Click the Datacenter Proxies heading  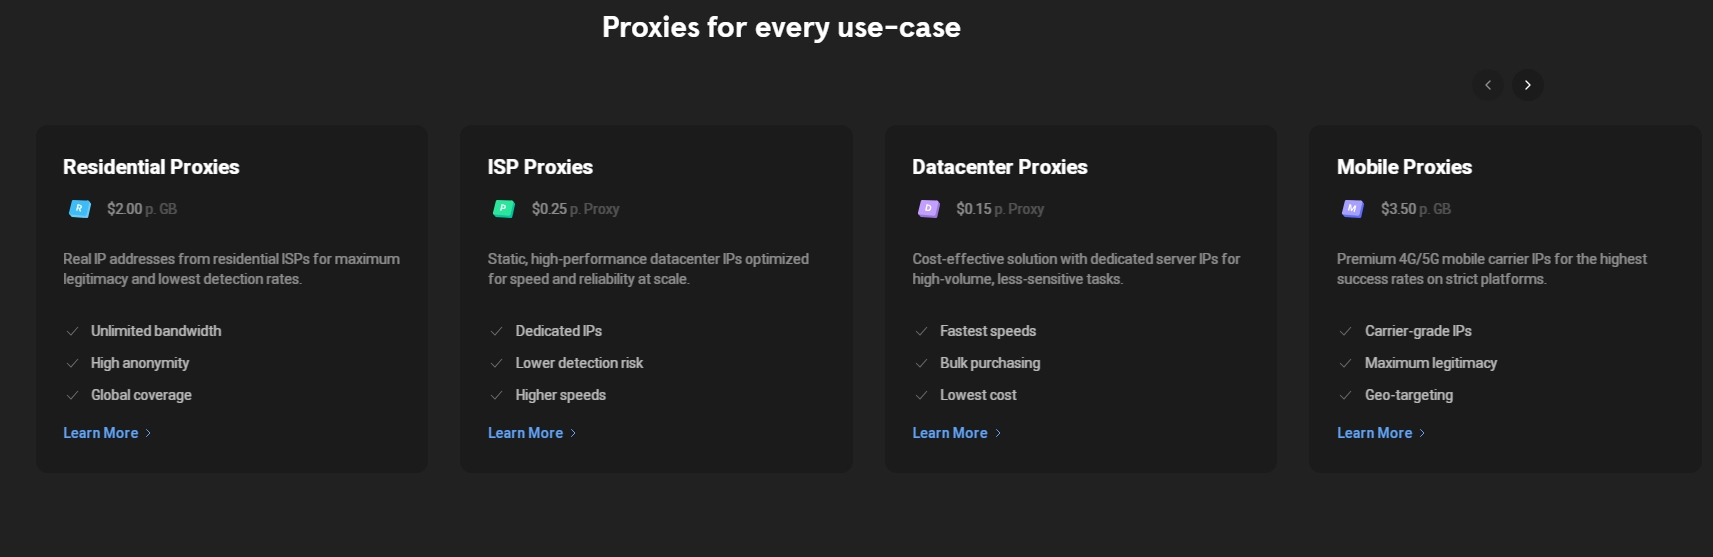pos(1000,167)
